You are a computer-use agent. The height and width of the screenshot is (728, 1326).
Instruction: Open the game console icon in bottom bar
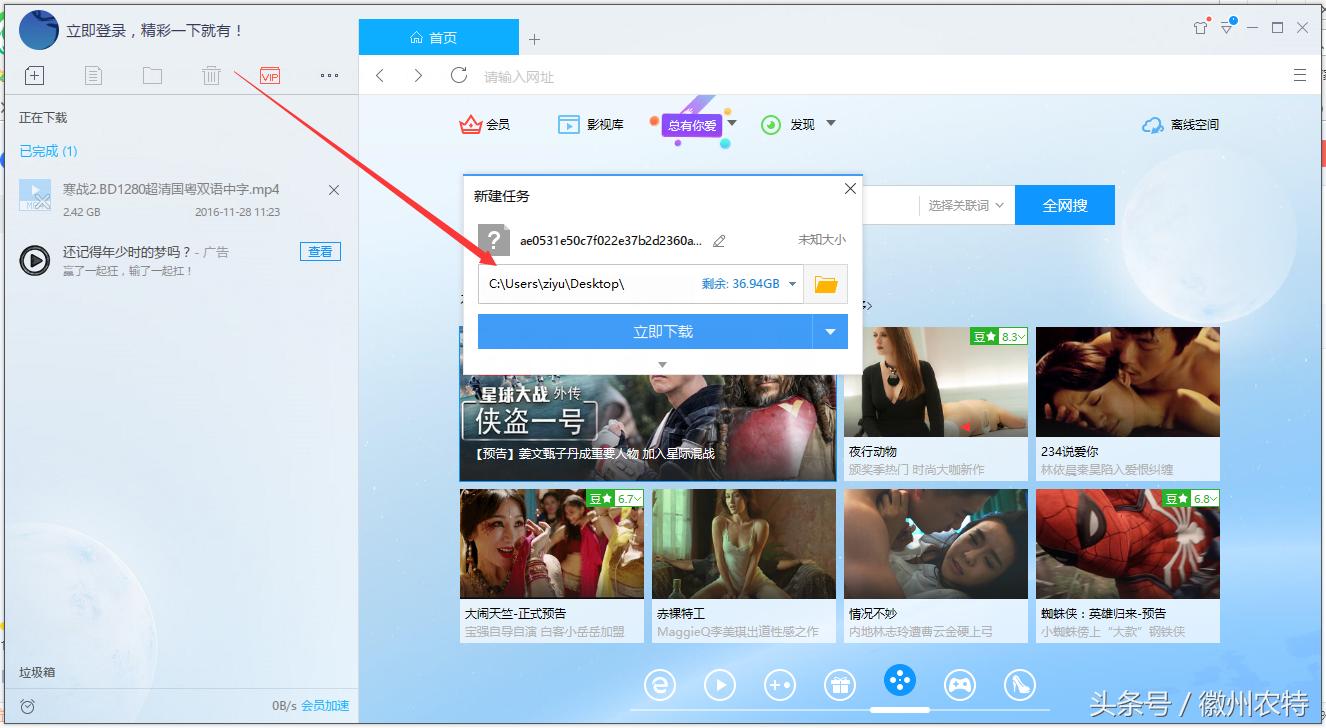click(780, 684)
